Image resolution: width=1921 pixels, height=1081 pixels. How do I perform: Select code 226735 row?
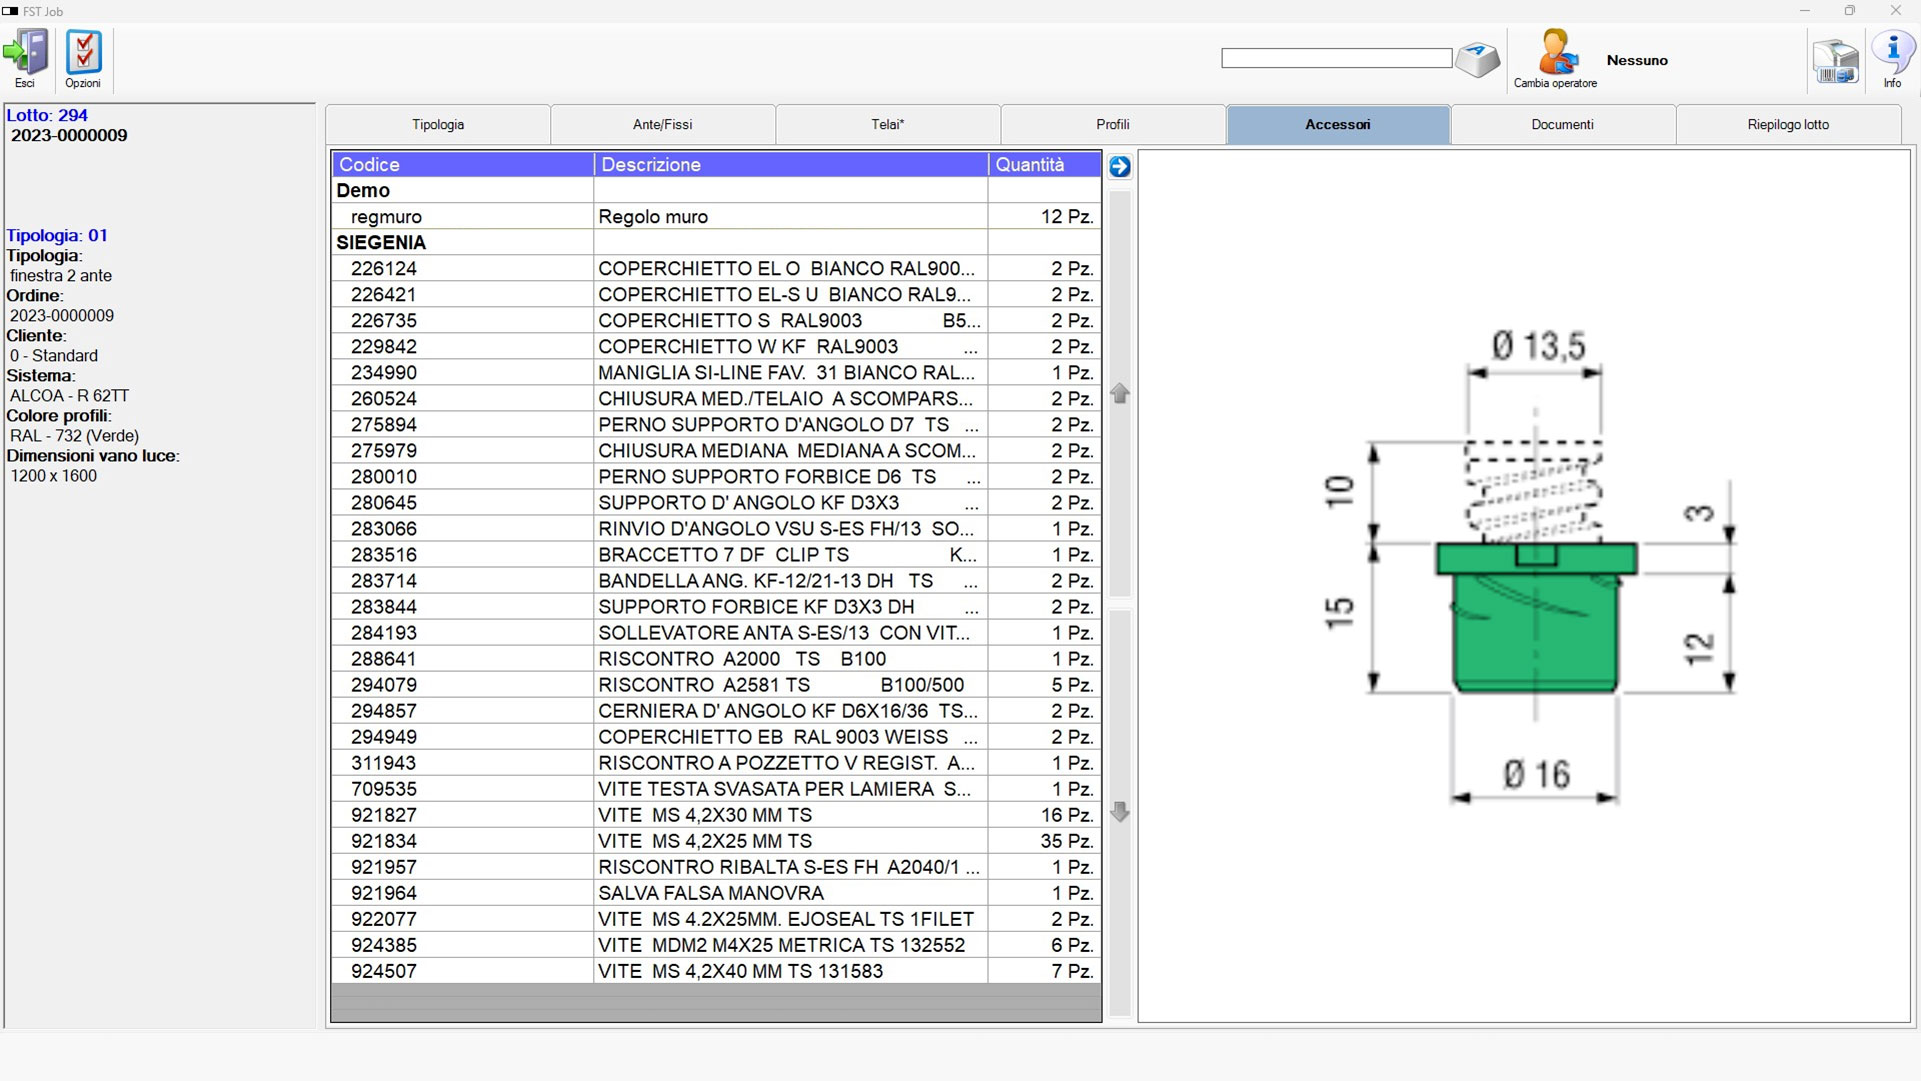point(716,320)
